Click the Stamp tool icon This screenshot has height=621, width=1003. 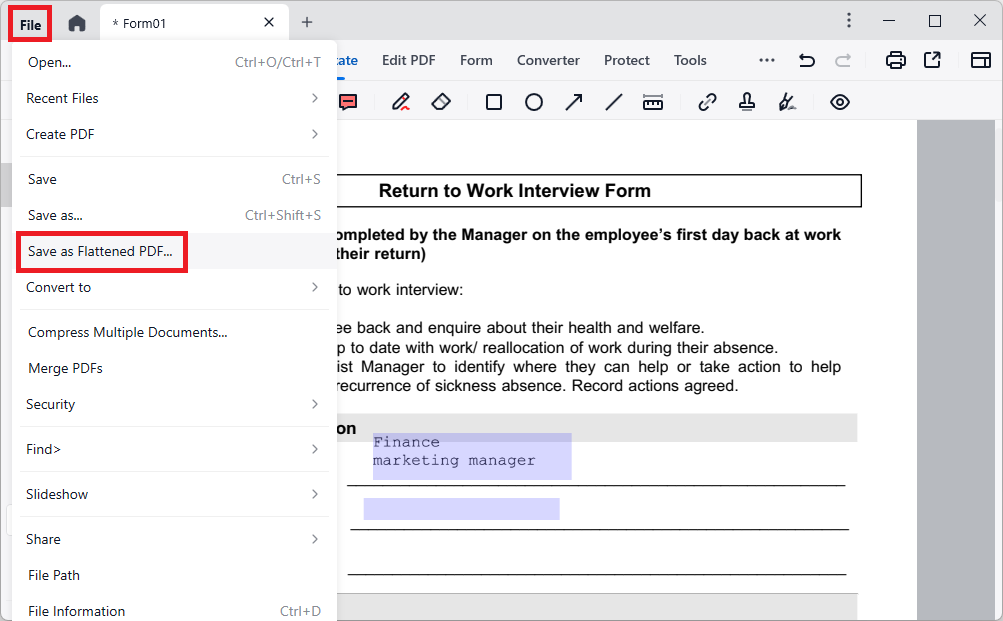coord(747,102)
